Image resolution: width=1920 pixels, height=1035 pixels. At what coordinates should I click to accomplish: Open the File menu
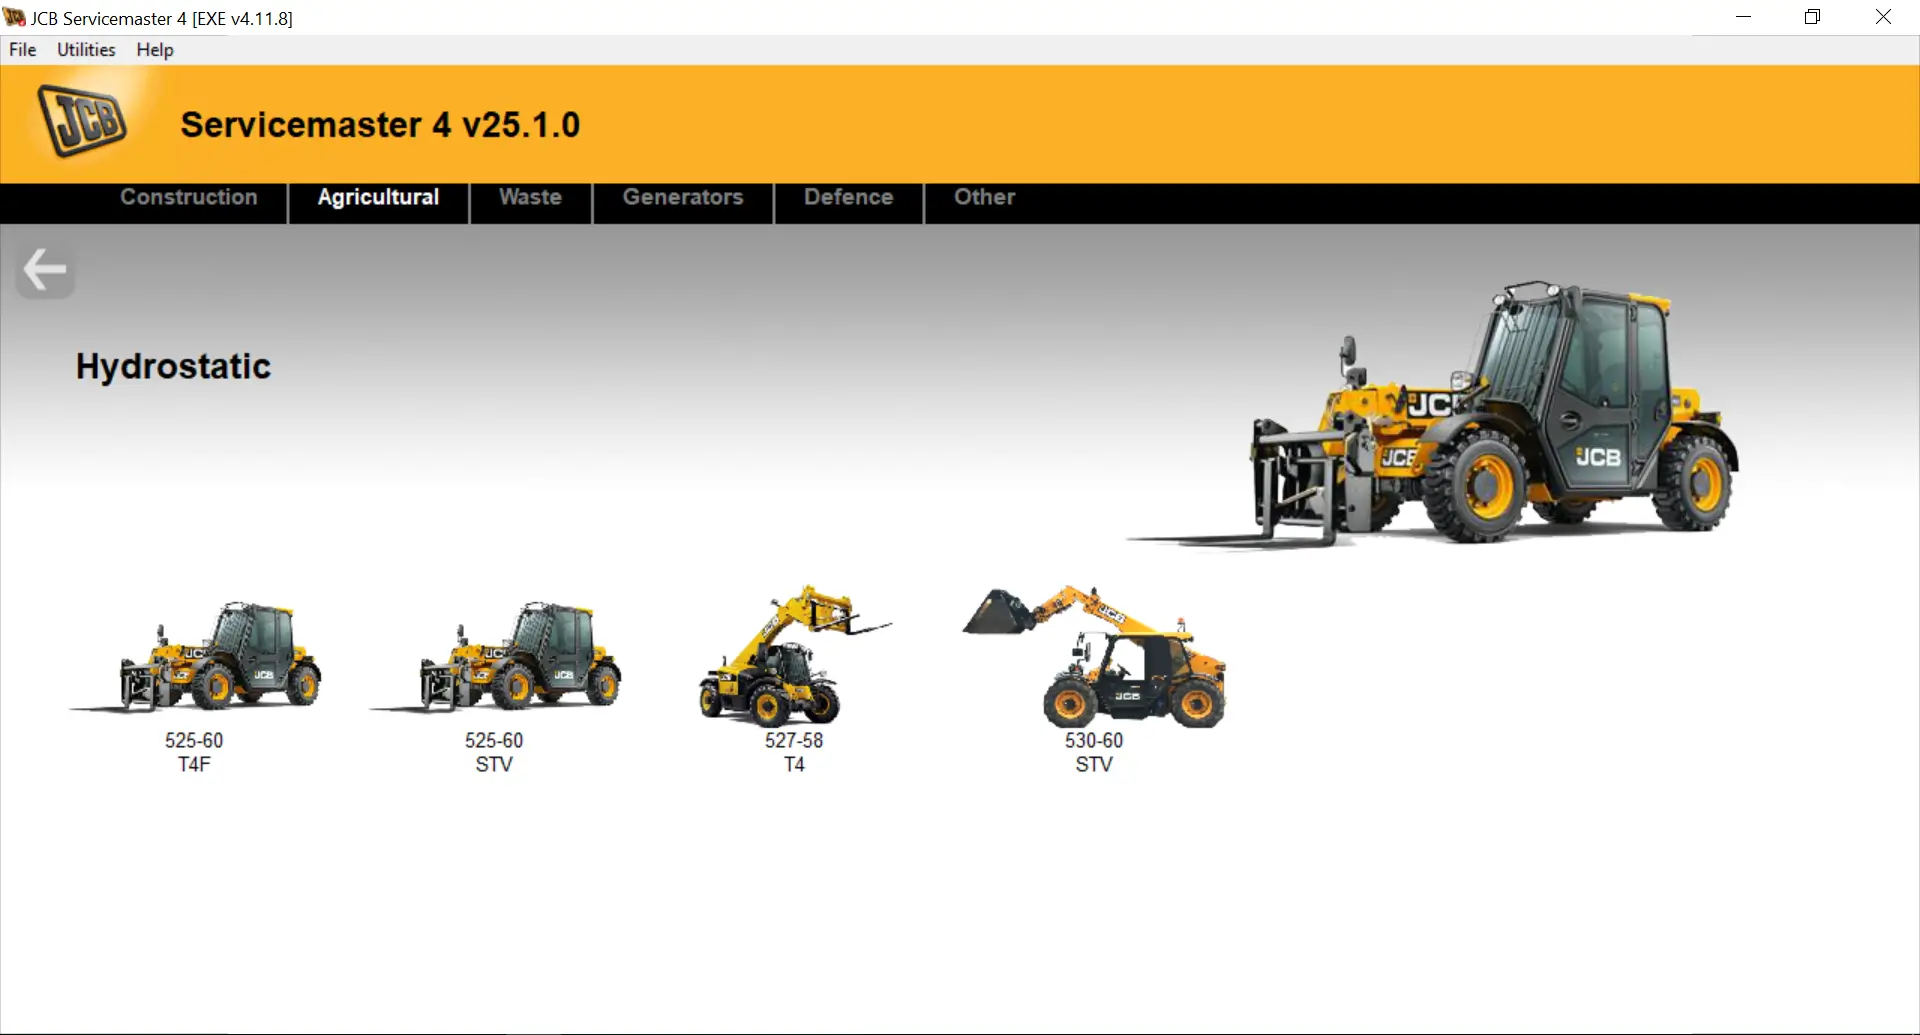click(22, 50)
